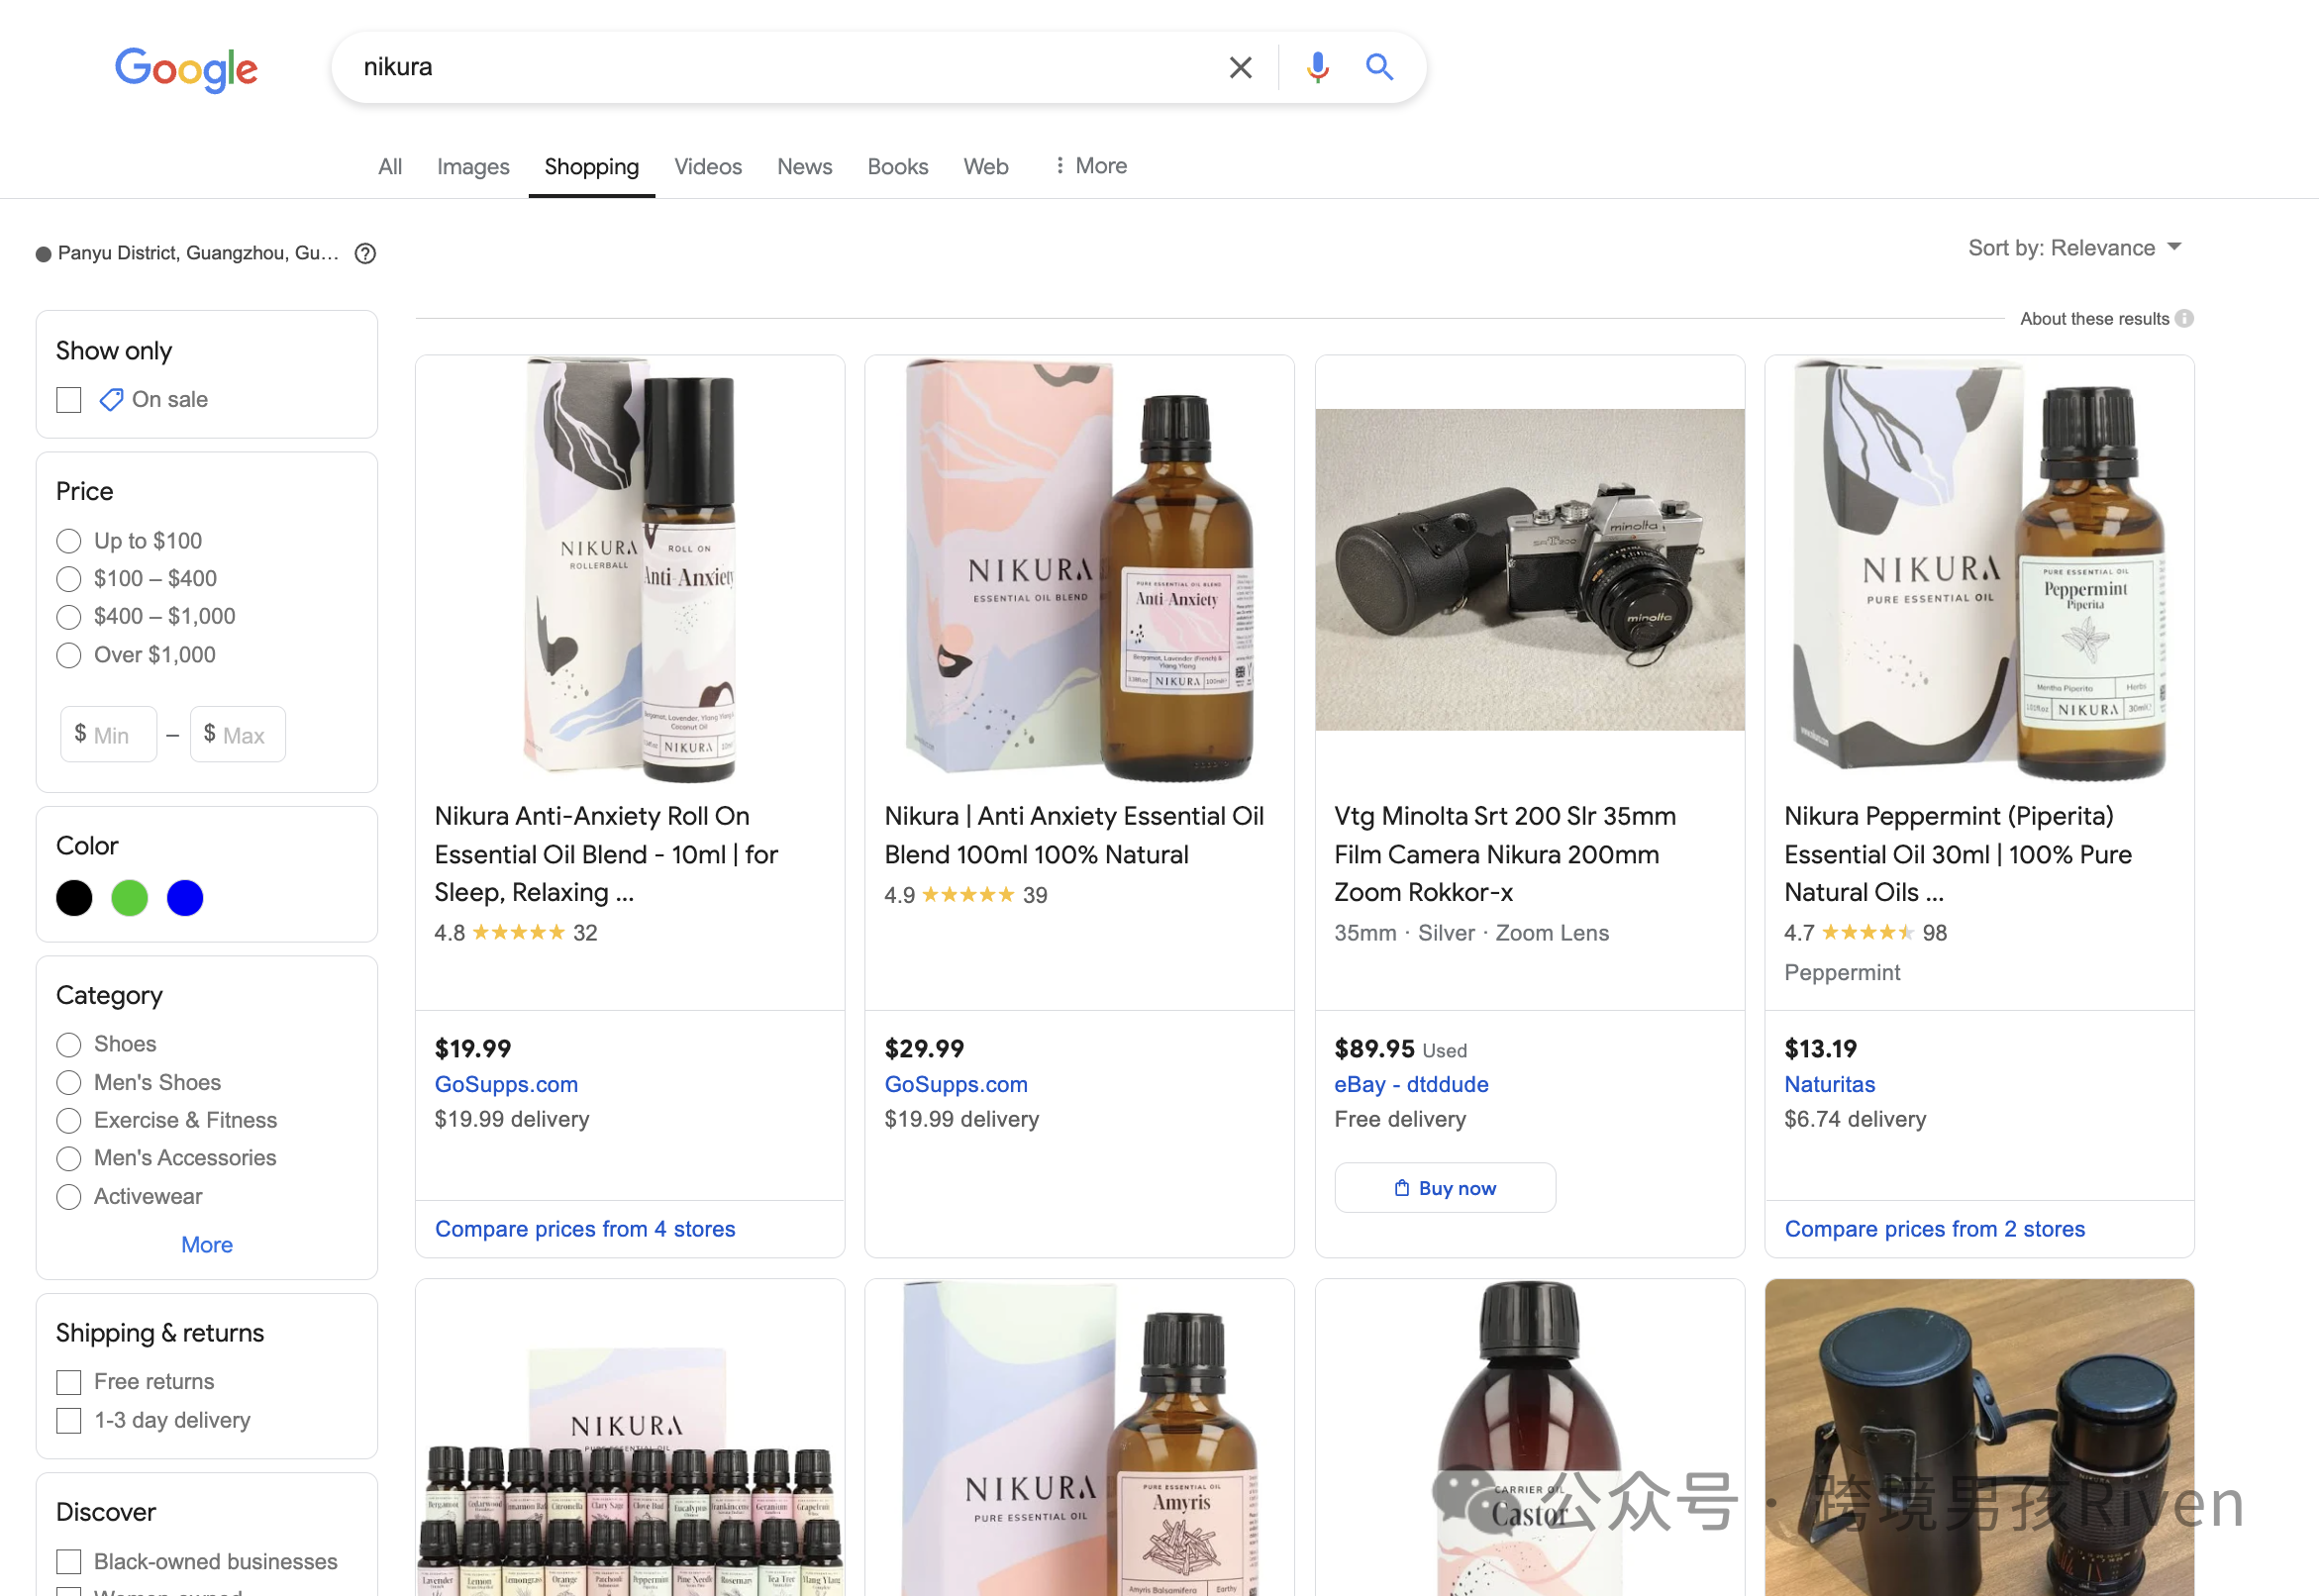Select the $100 – $400 price range
Image resolution: width=2319 pixels, height=1596 pixels.
click(x=69, y=579)
